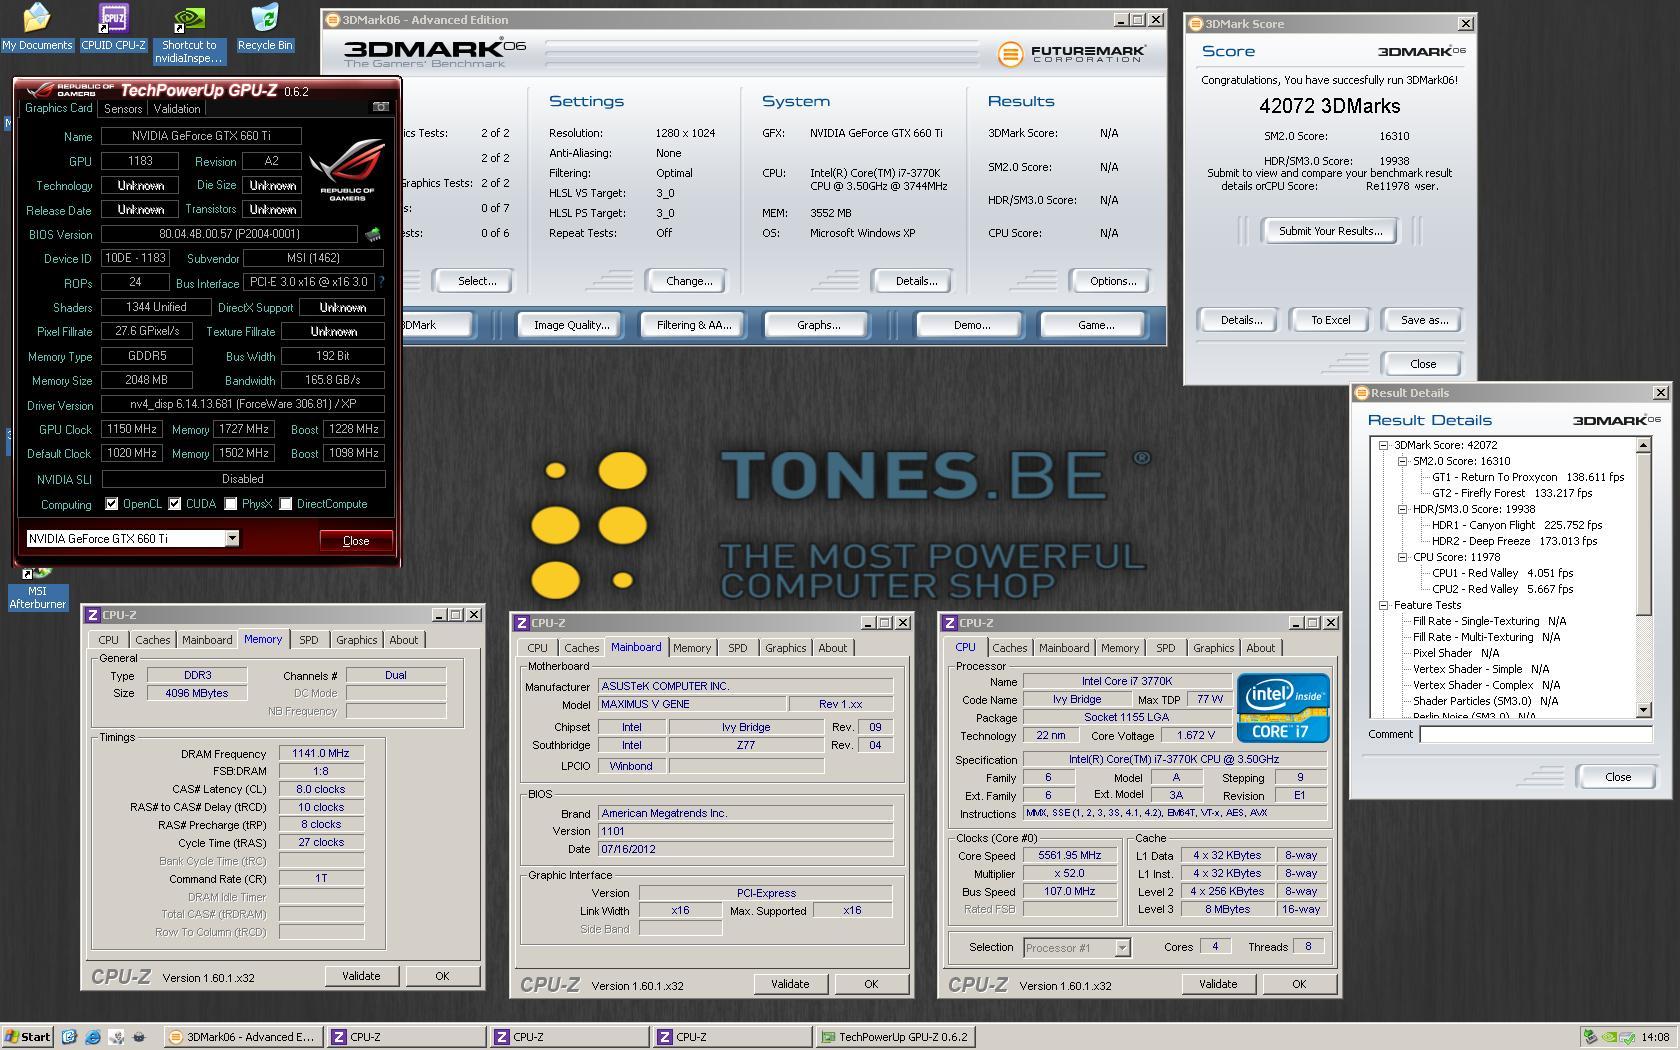Image resolution: width=1680 pixels, height=1050 pixels.
Task: Launch Internet Explorer from quick launch
Action: click(92, 1037)
